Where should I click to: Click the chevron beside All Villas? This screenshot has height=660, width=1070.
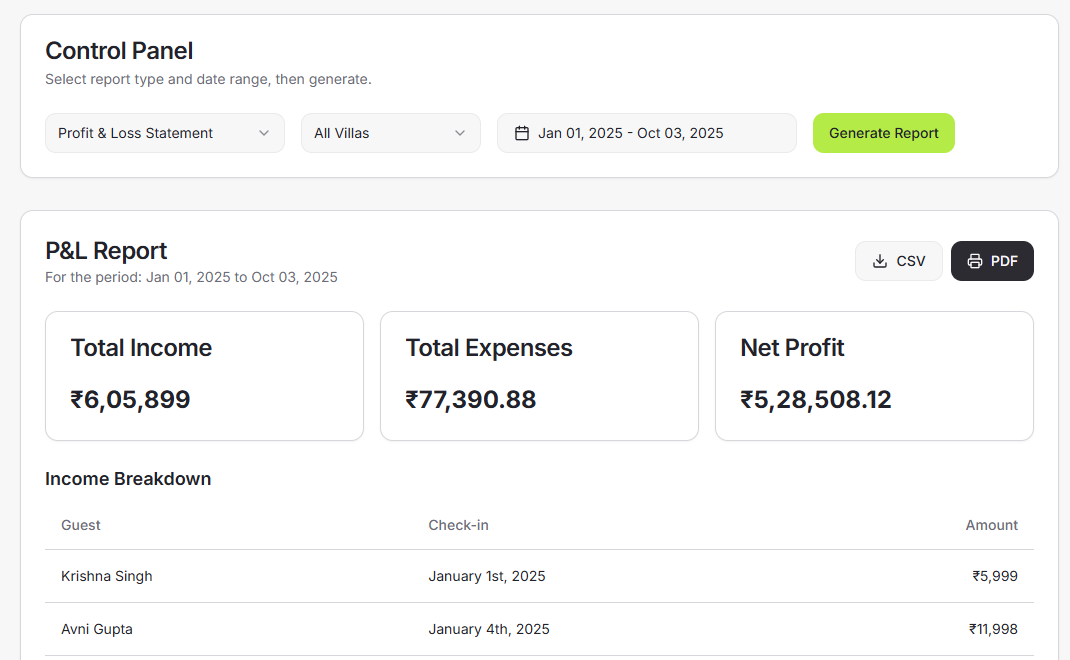click(x=460, y=132)
